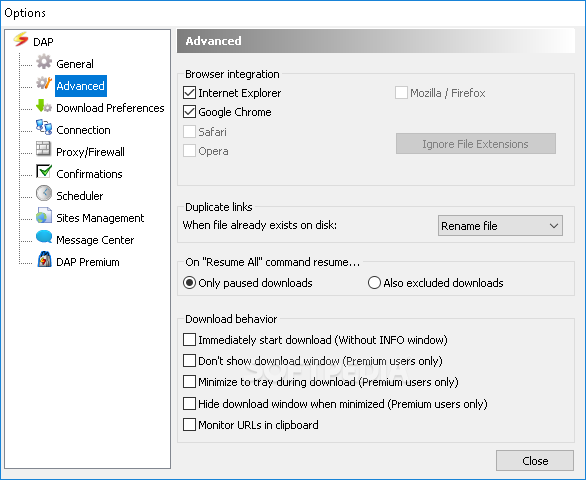Screen dimensions: 586x480
Task: Enable Immediately start download checkbox
Action: [189, 340]
